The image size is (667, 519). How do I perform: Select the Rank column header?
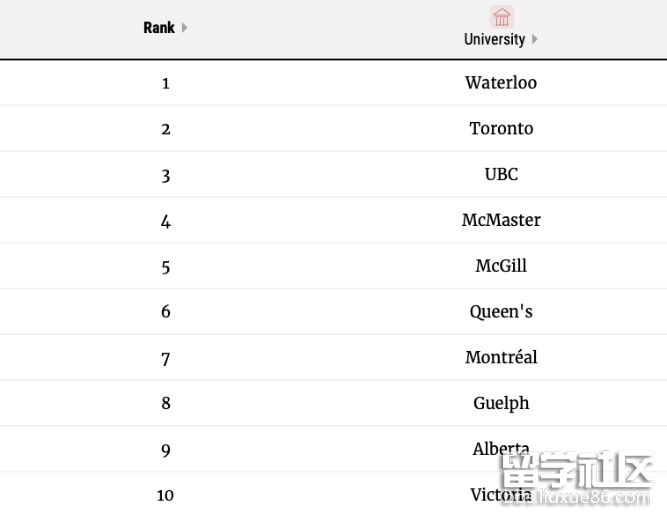159,28
